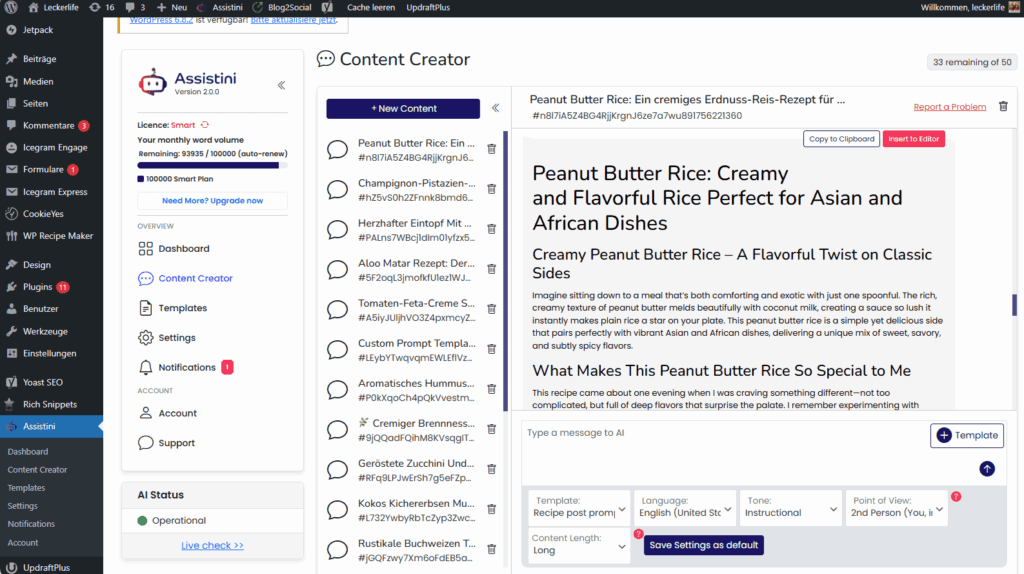1024x574 pixels.
Task: Delete the Rustikale Buchweizen entry
Action: pyautogui.click(x=492, y=549)
